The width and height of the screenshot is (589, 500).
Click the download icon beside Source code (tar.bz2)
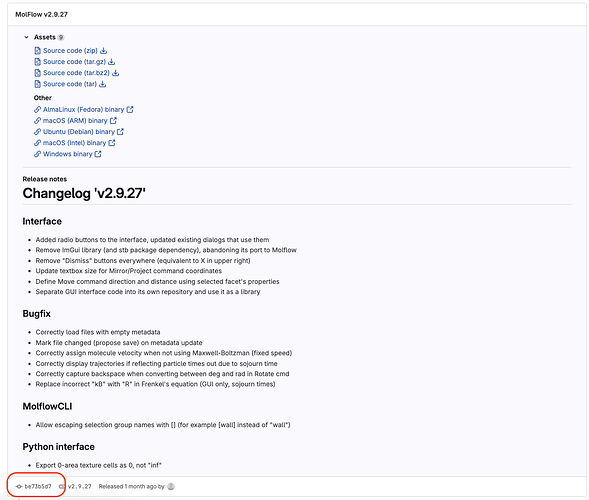(116, 73)
